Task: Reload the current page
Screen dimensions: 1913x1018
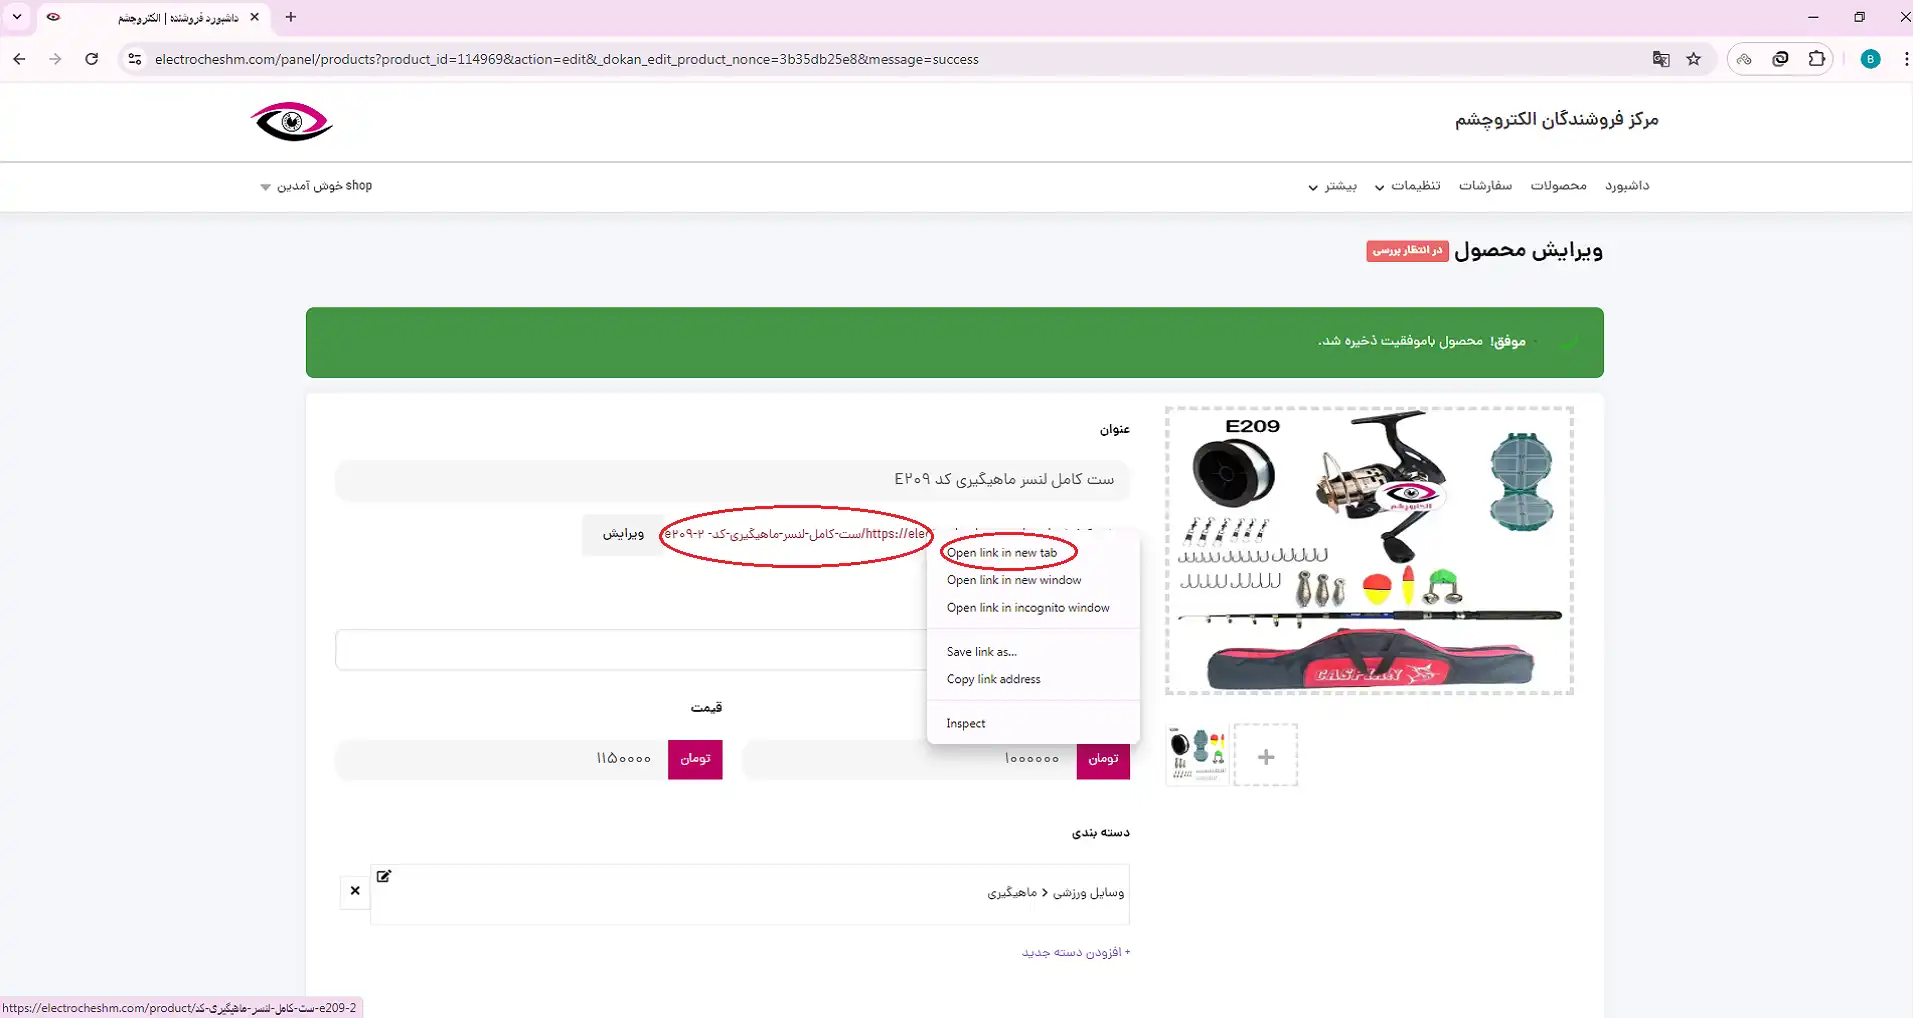Action: tap(91, 59)
